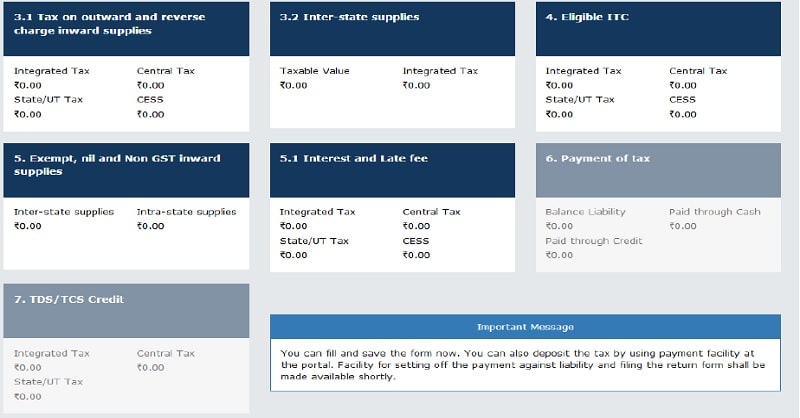Click State/UT Tax value in TDS/TCS Credit

click(x=28, y=397)
